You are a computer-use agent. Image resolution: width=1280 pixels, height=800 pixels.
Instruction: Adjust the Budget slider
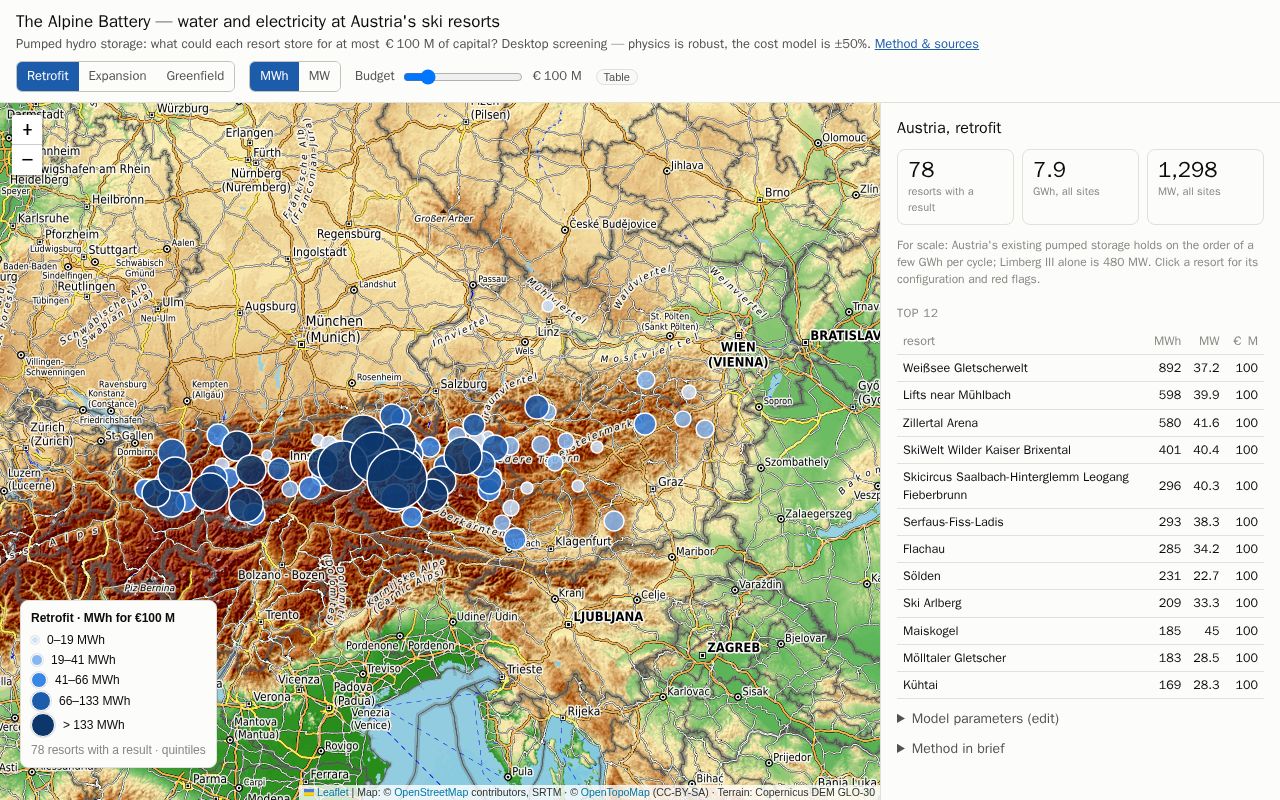pos(464,77)
